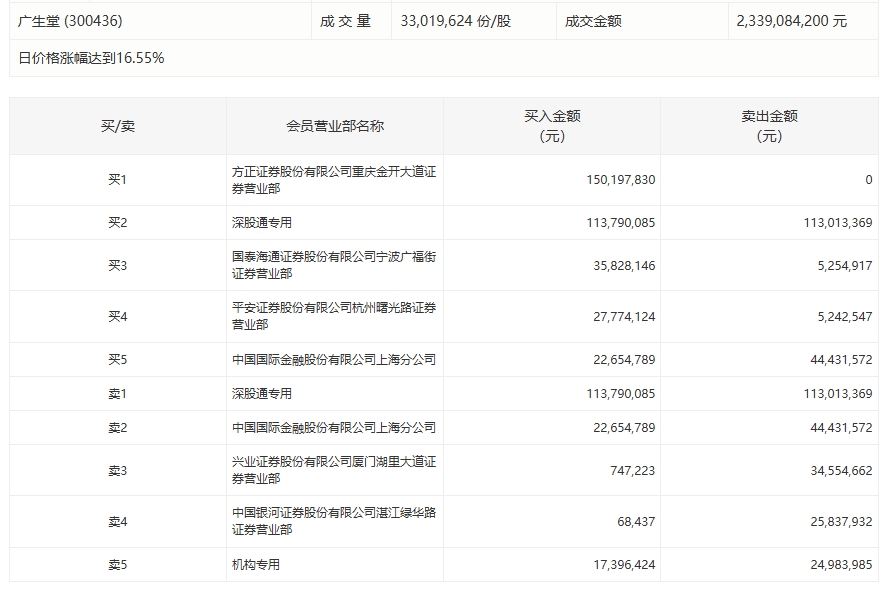Select buy amount 35,828,146
The width and height of the screenshot is (888, 594).
pos(624,265)
